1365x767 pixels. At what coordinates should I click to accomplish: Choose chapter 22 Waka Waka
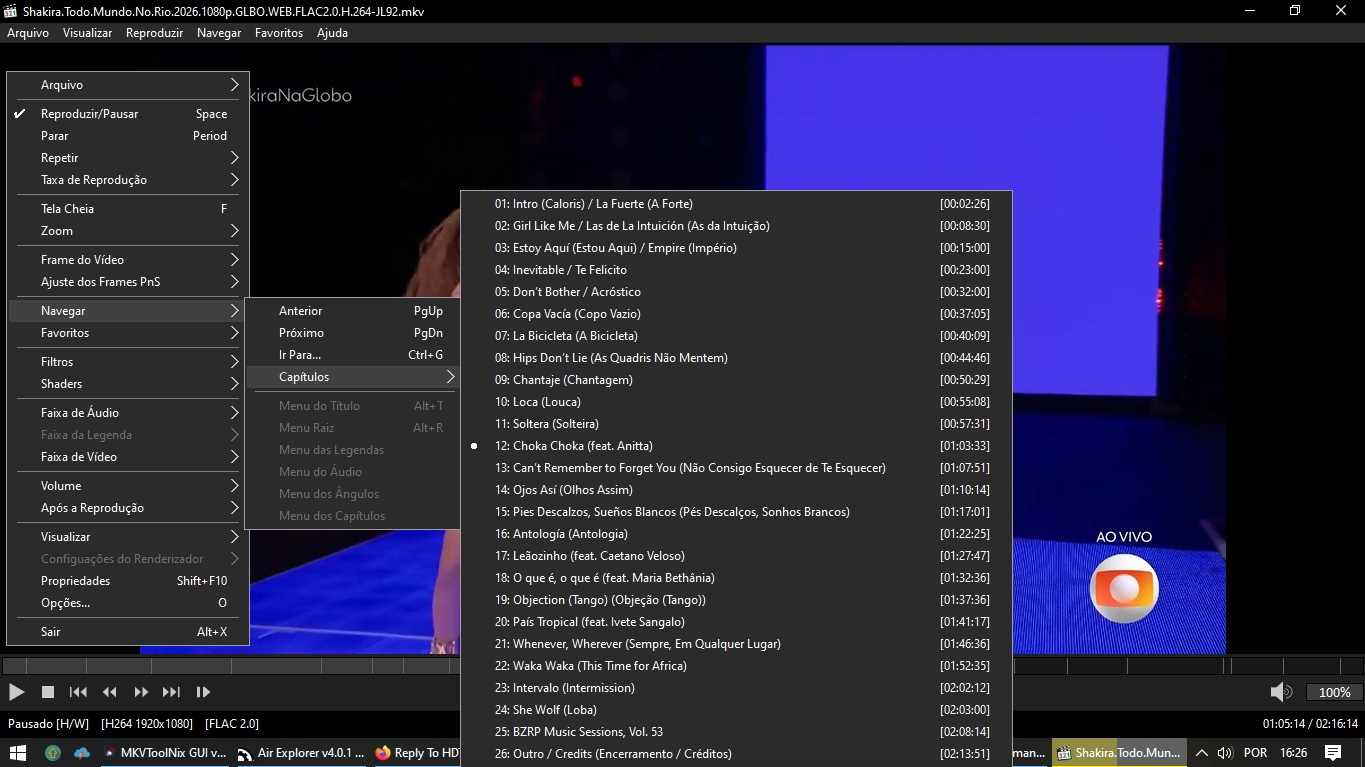pos(736,666)
